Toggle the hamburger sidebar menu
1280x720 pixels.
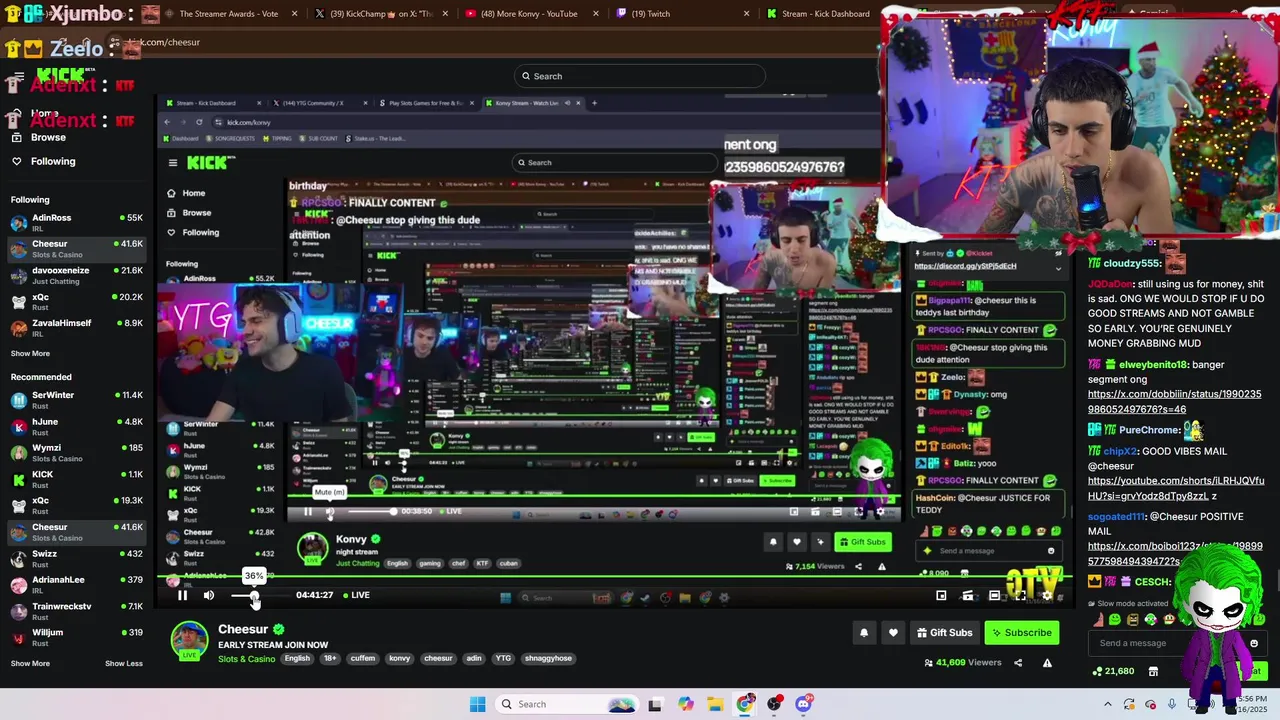tap(18, 77)
